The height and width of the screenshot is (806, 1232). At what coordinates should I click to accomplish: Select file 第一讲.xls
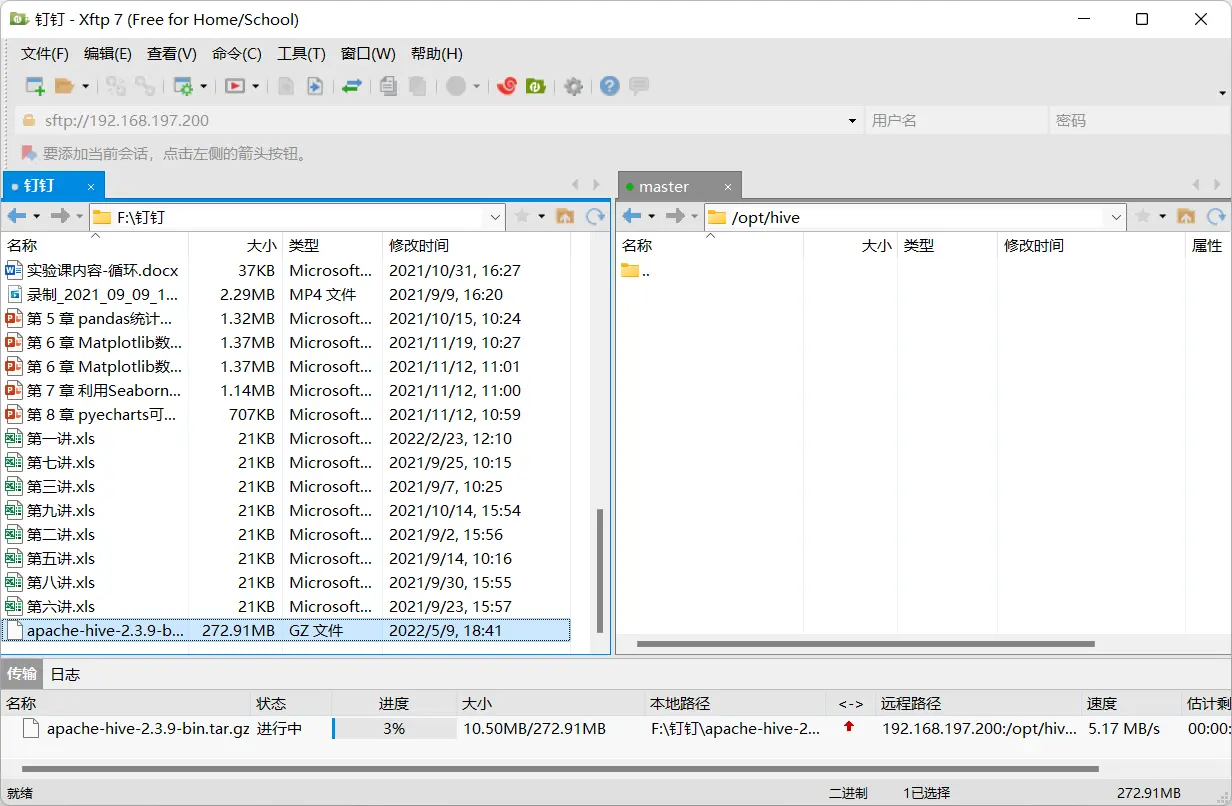pos(61,438)
